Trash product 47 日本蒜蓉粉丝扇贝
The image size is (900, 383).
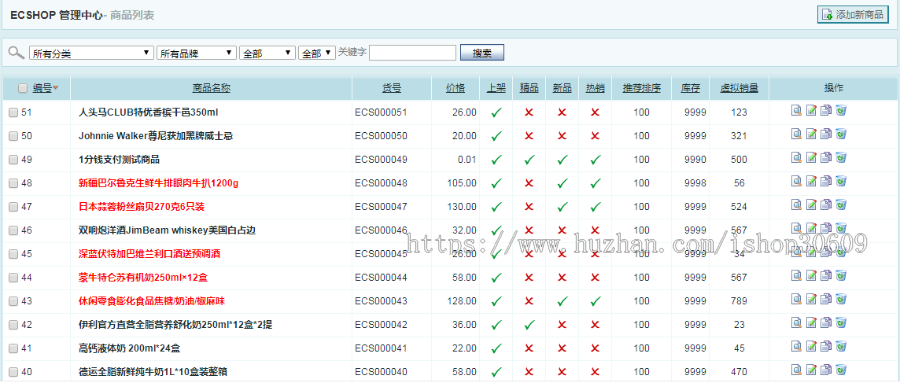pos(841,204)
